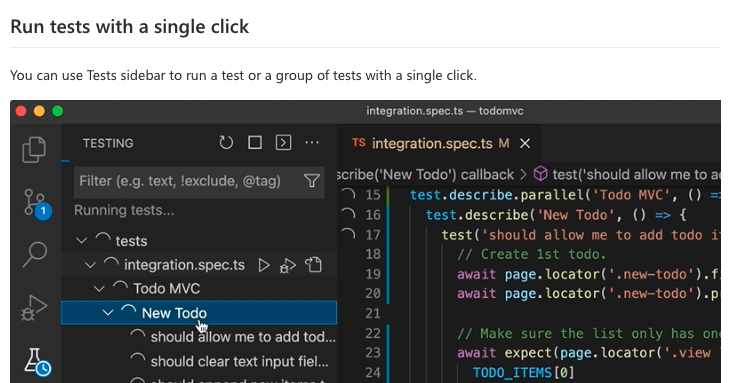
Task: Run integration.spec.ts tests with play icon
Action: [x=264, y=265]
